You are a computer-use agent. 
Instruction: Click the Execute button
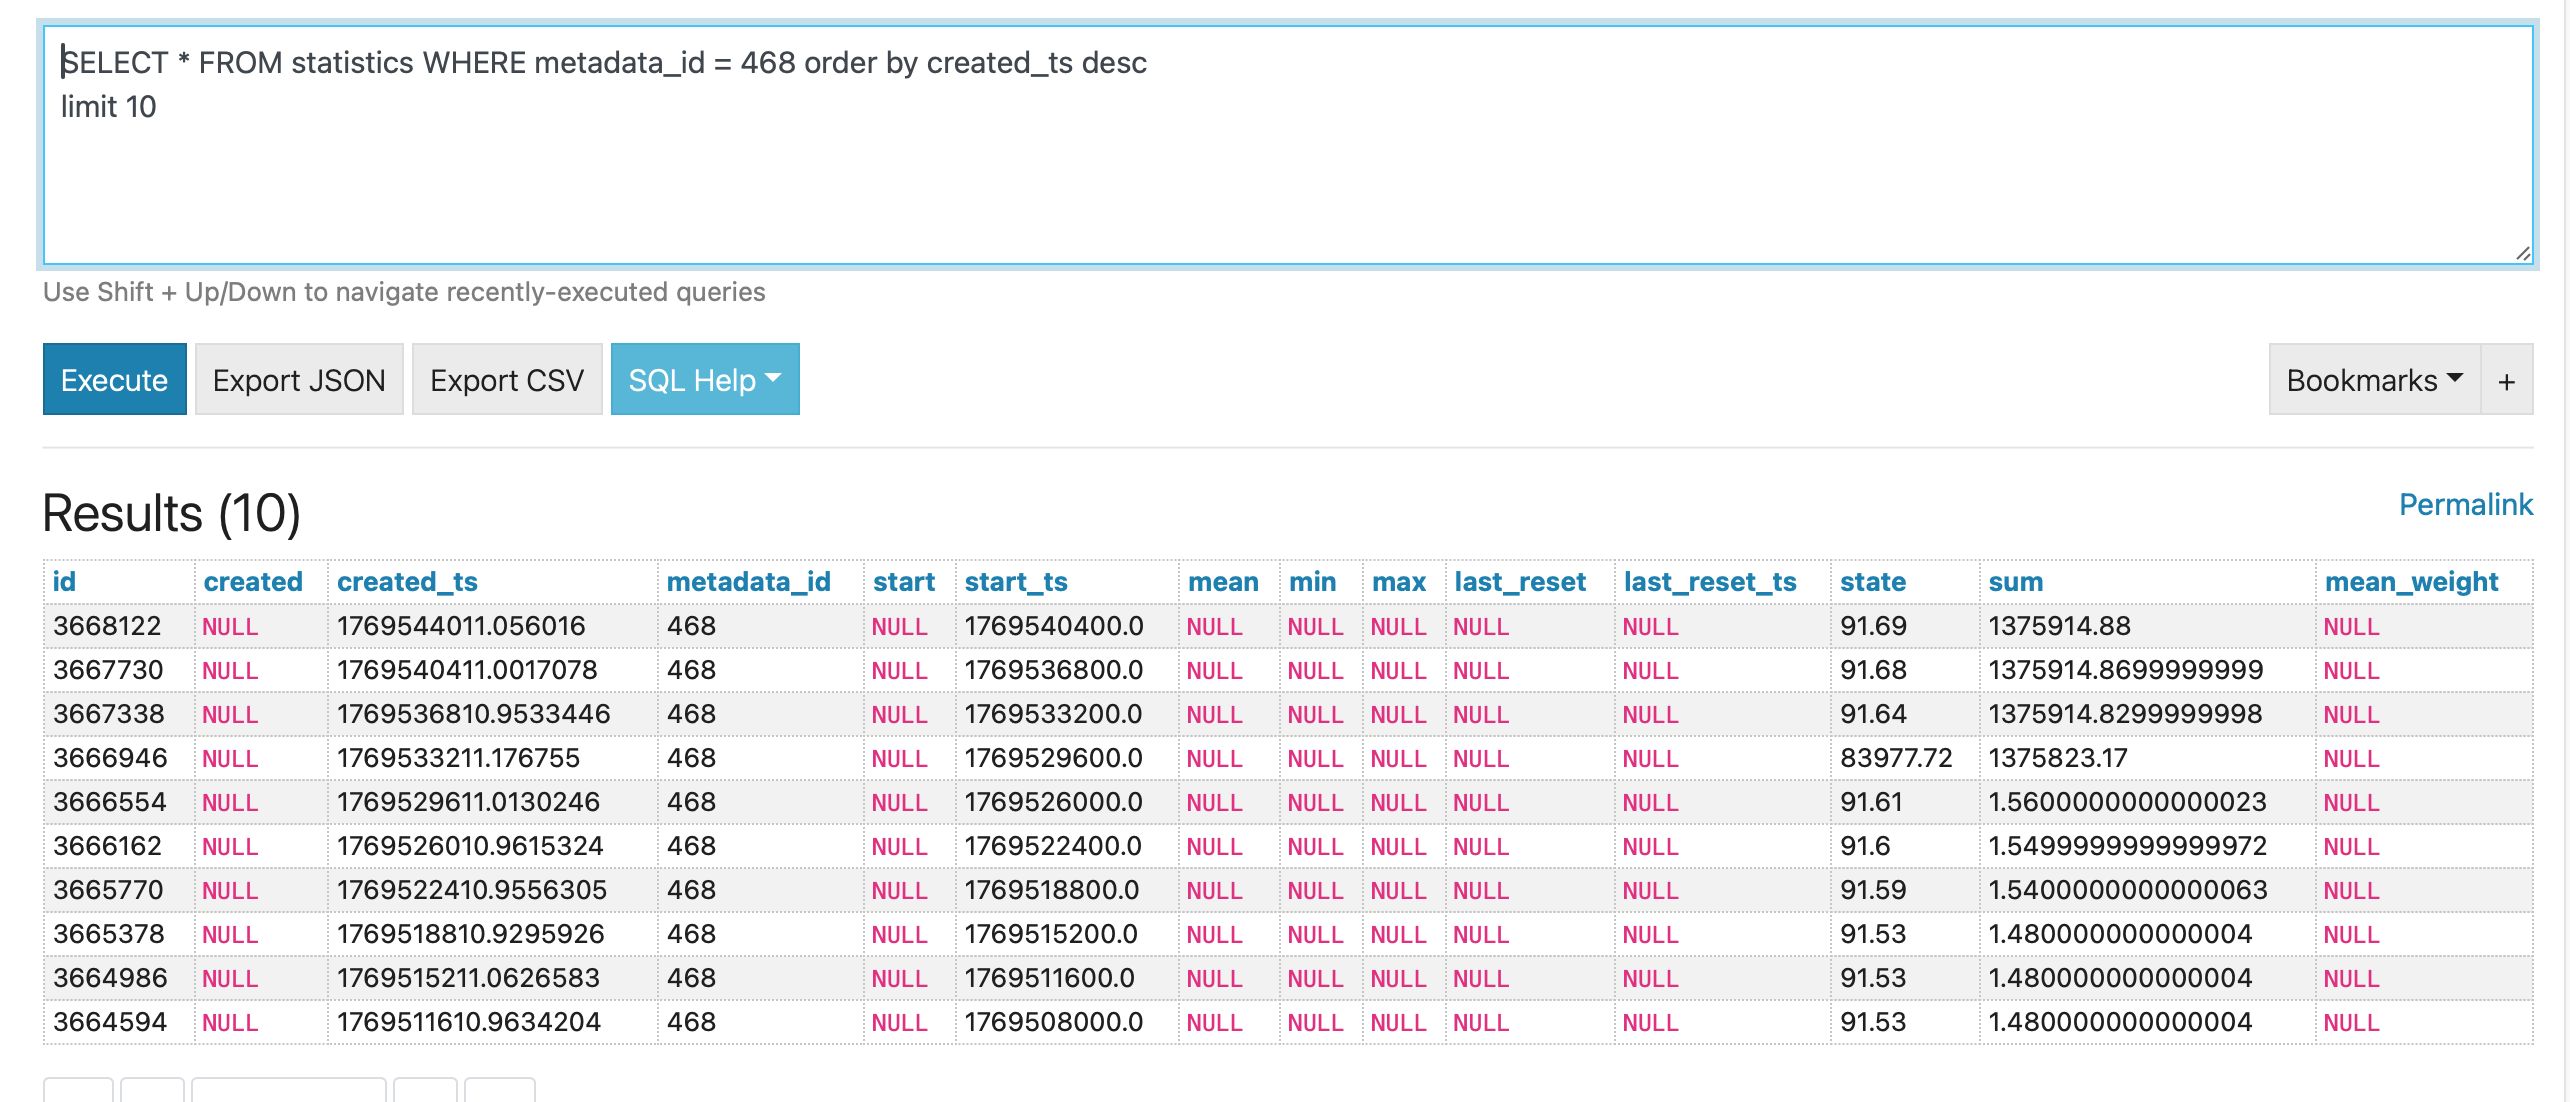pyautogui.click(x=114, y=380)
